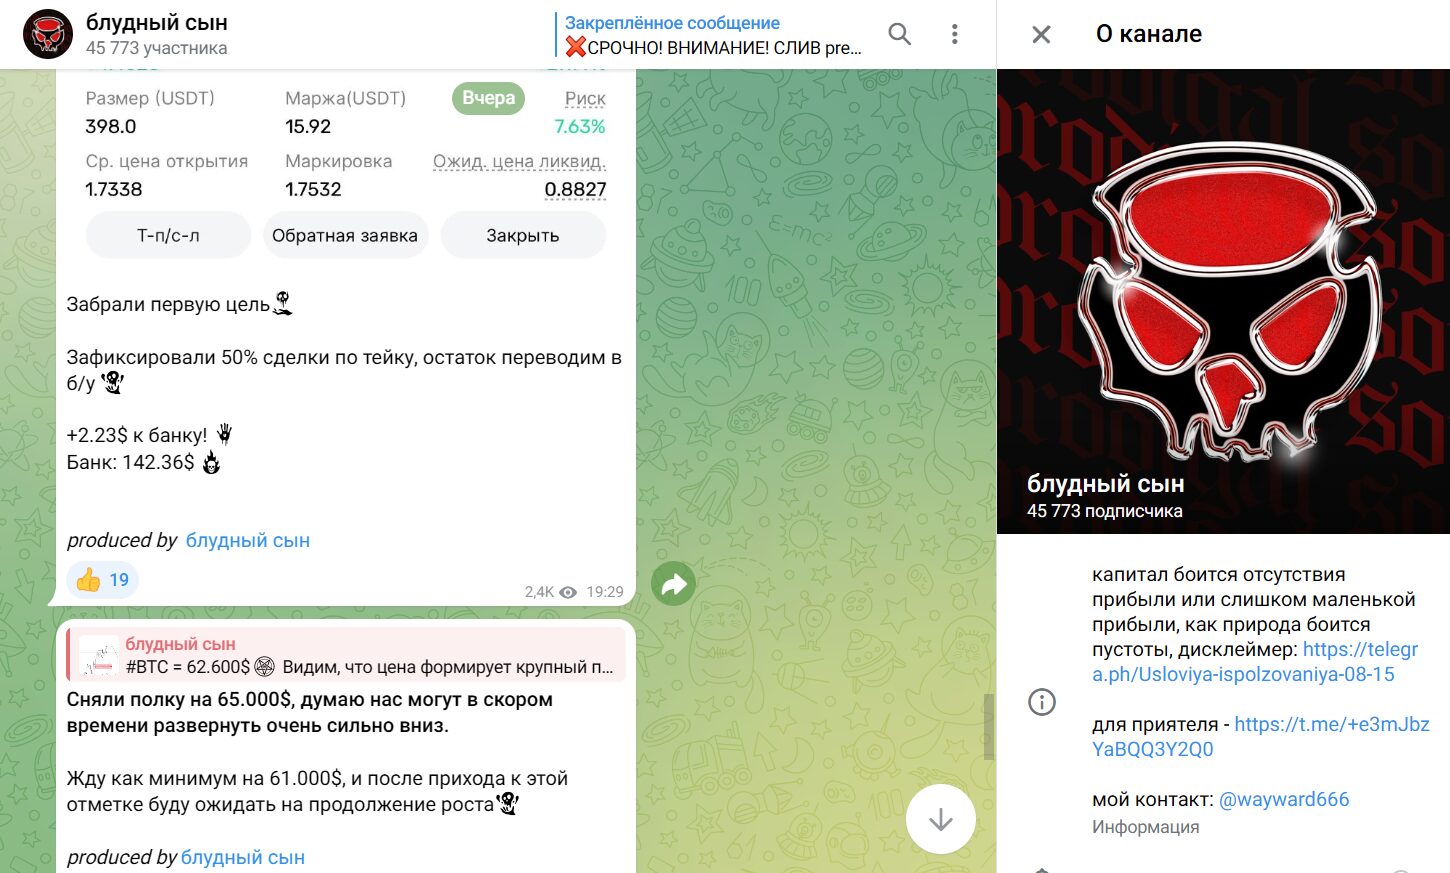Click блудный сын link after first produced by
This screenshot has height=873, width=1450.
[x=248, y=541]
